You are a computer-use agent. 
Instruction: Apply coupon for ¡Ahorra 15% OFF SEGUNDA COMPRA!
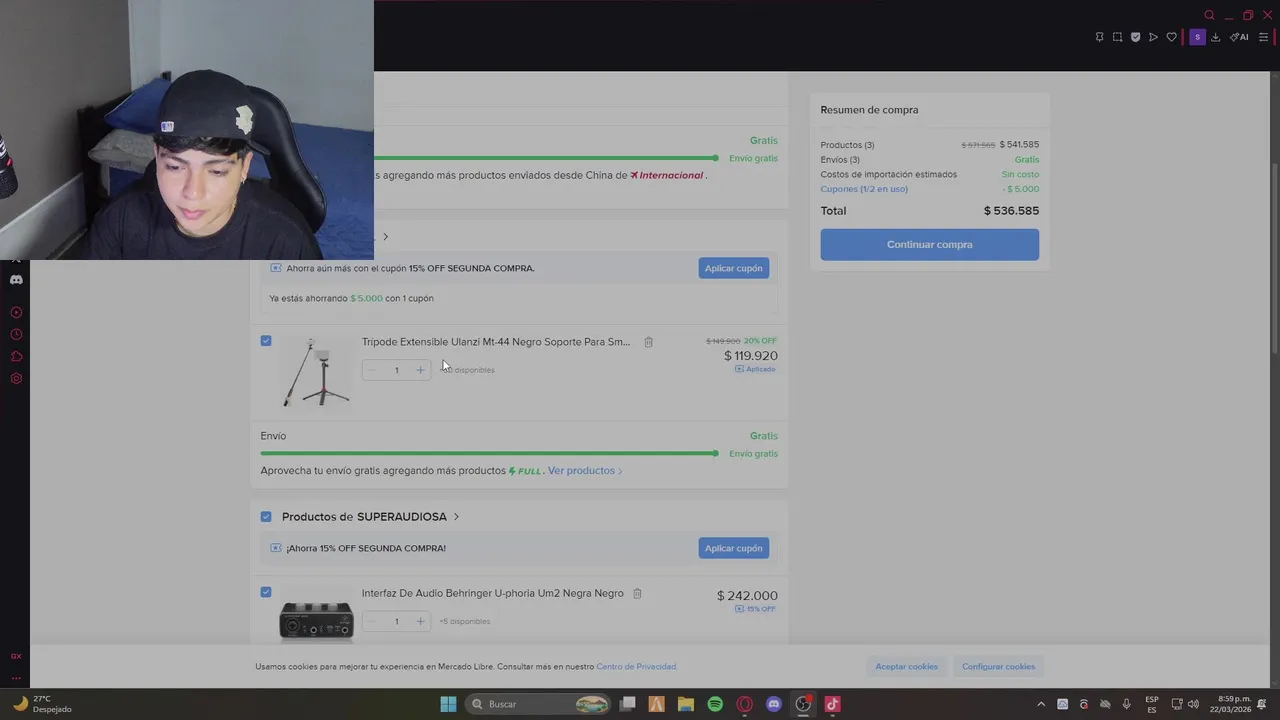(733, 548)
